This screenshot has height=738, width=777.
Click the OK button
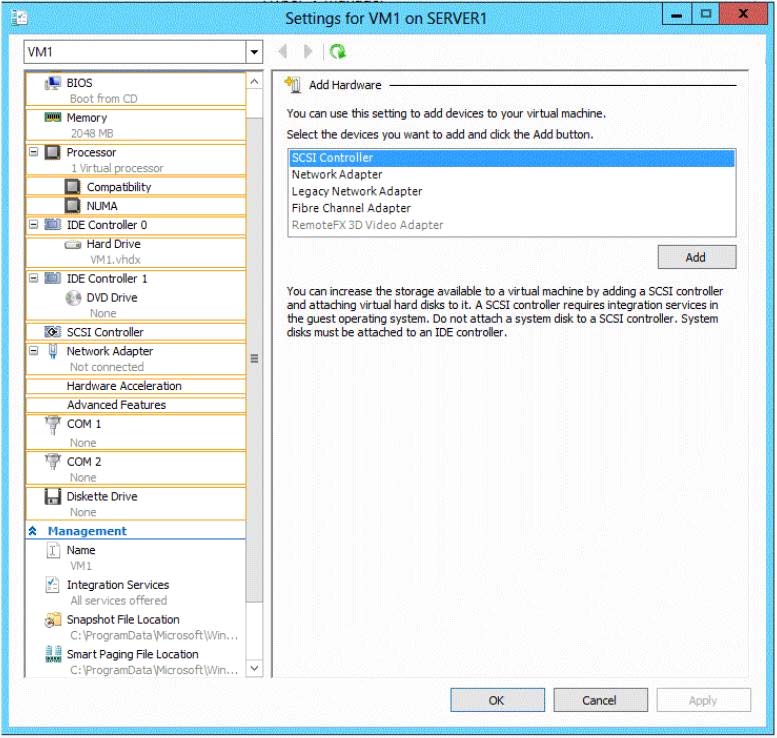497,700
